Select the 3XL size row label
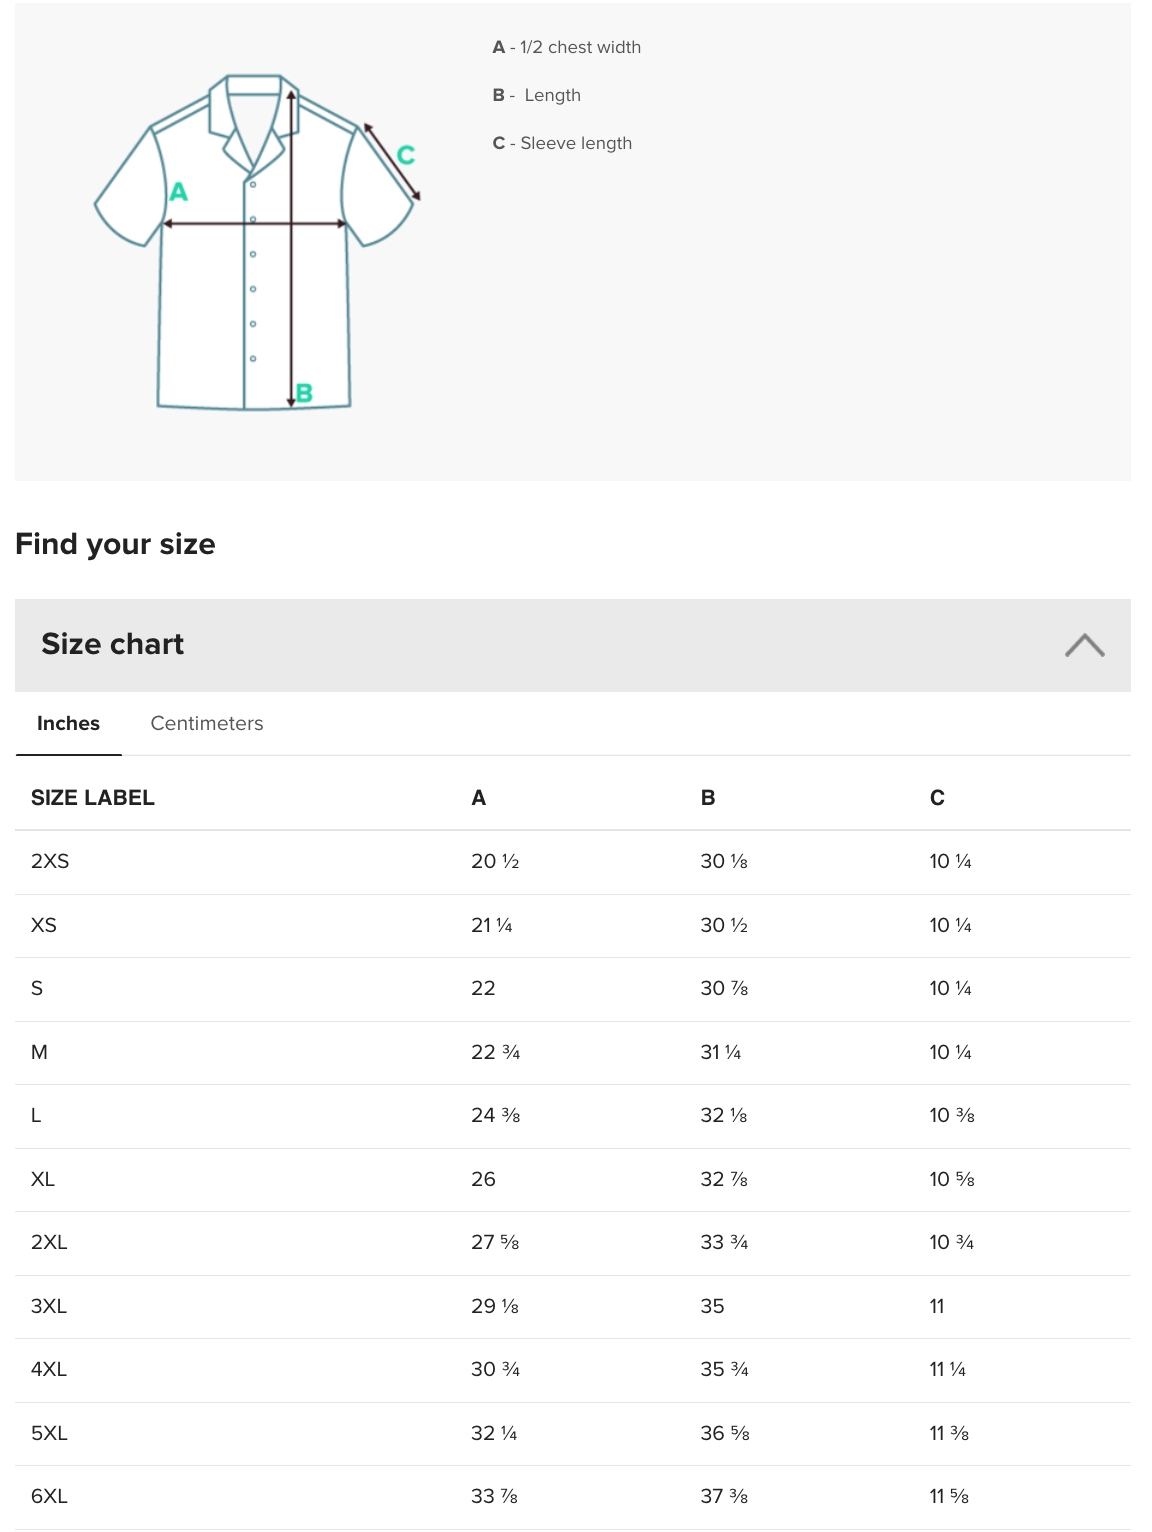Viewport: 1152px width, 1532px height. pyautogui.click(x=49, y=1306)
